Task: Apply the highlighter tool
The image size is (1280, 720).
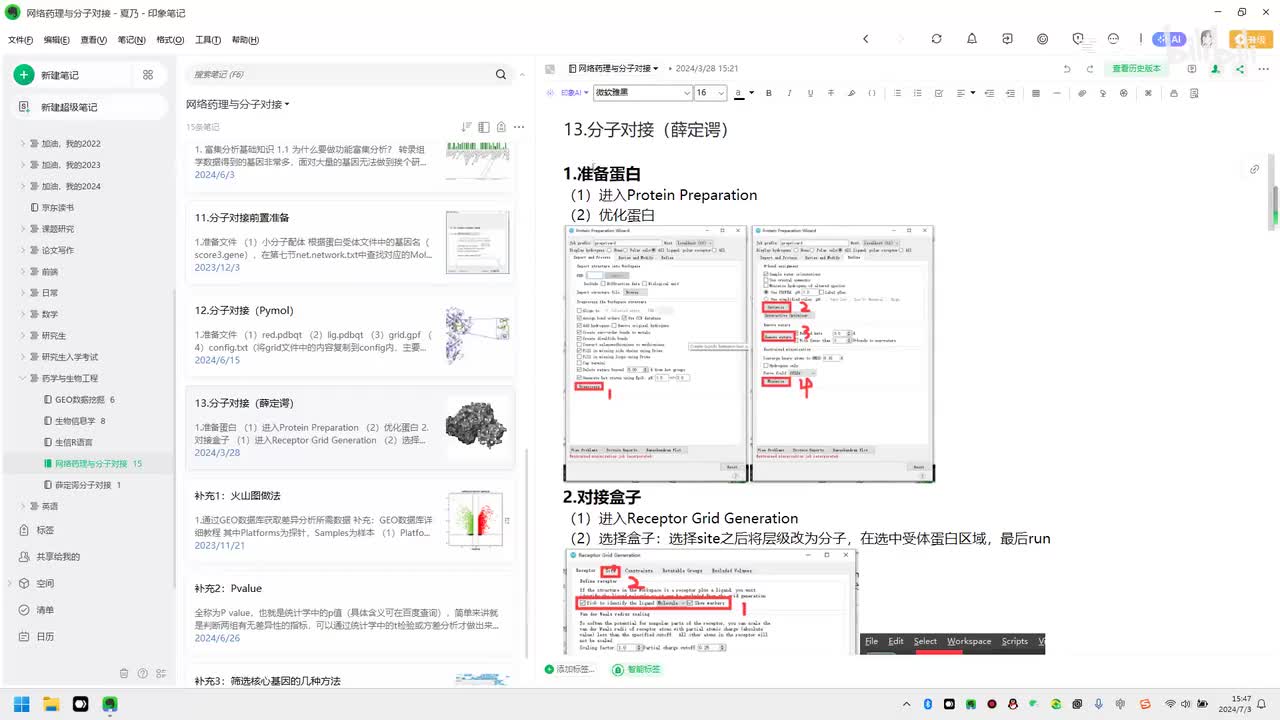Action: [851, 92]
